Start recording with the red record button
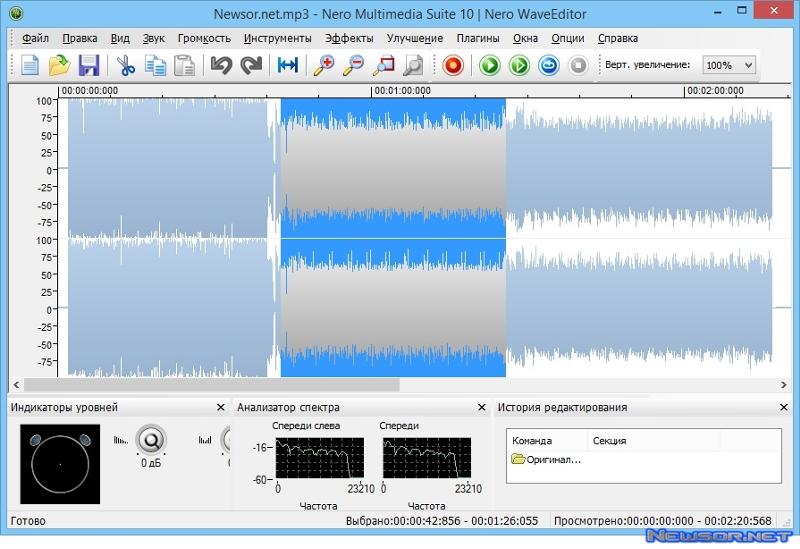 (x=453, y=66)
